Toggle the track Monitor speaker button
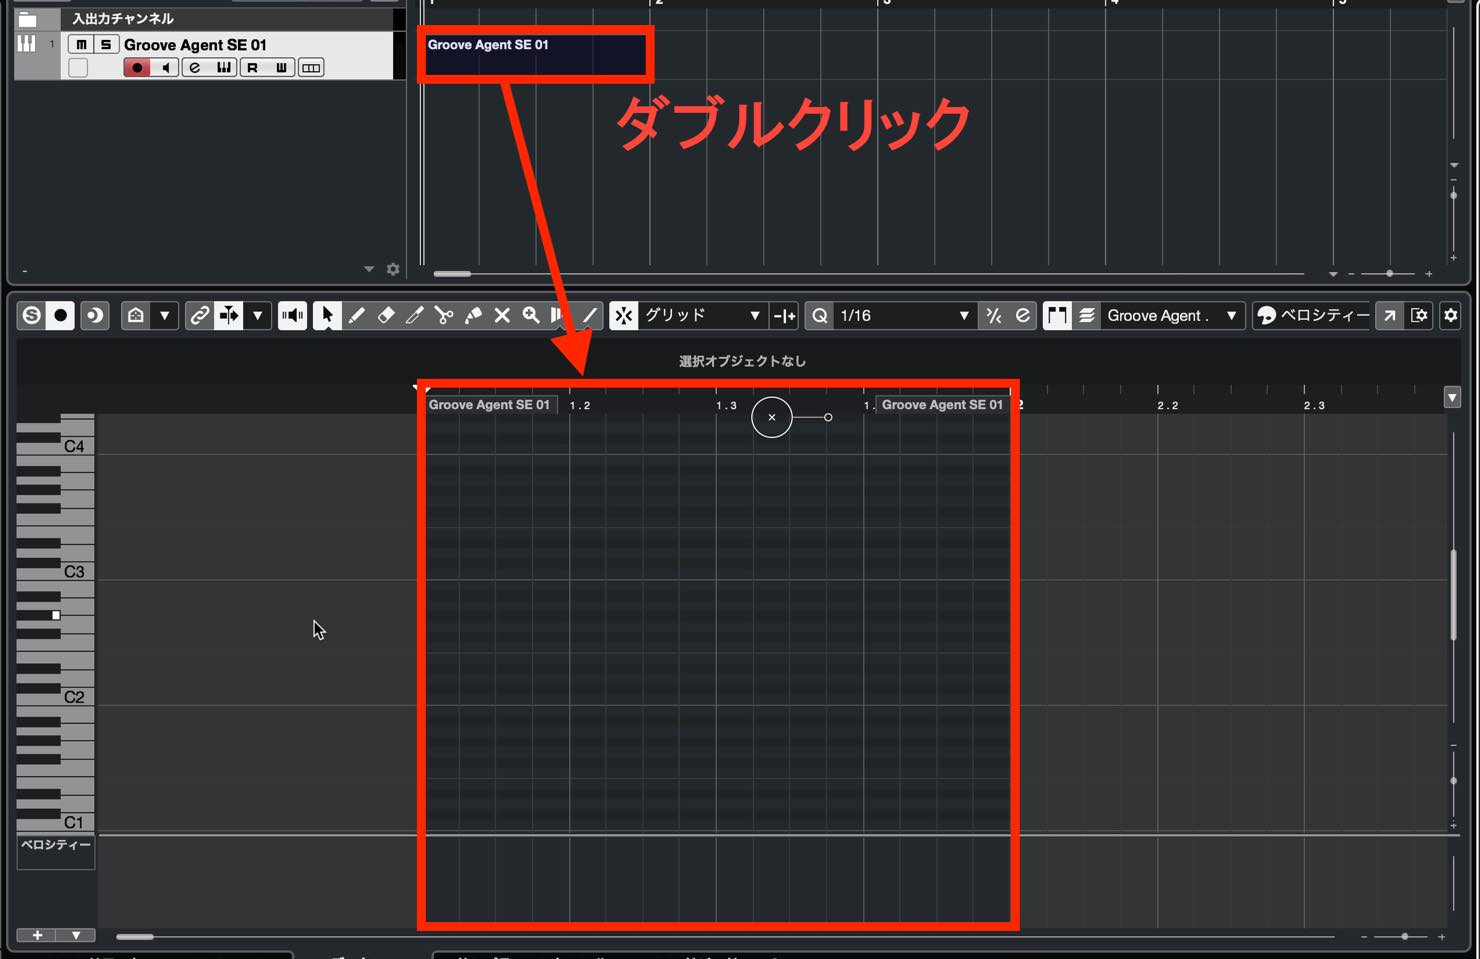The image size is (1480, 959). point(166,67)
